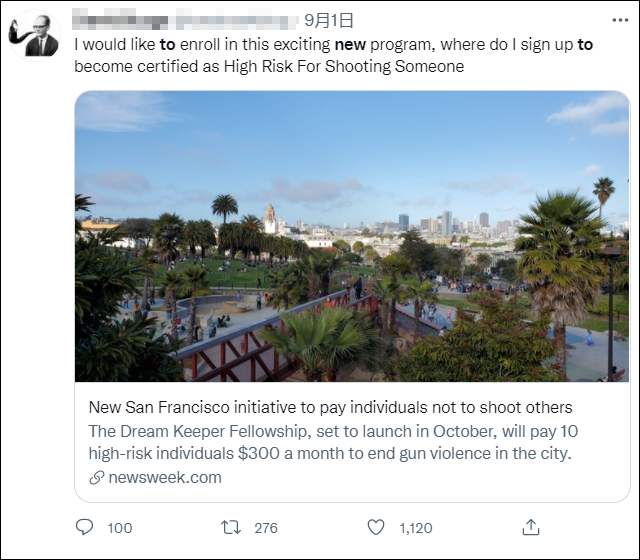Click the reply speech bubble icon
The height and width of the screenshot is (560, 640).
tap(85, 527)
